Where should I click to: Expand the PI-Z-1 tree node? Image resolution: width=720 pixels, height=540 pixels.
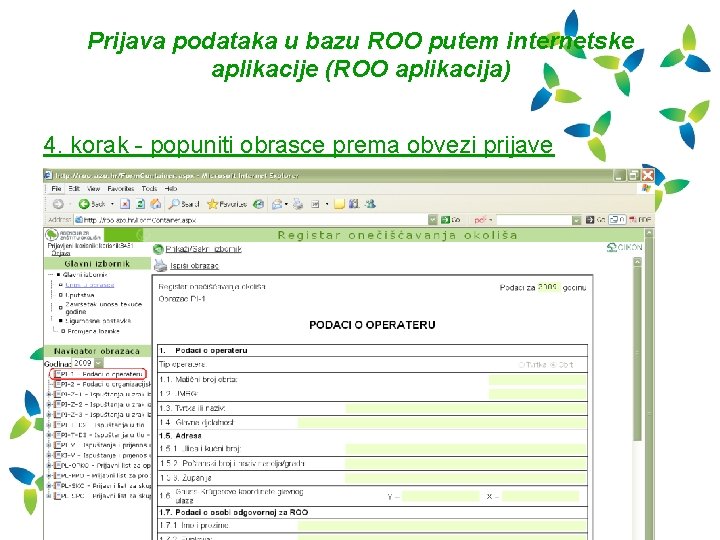point(49,394)
